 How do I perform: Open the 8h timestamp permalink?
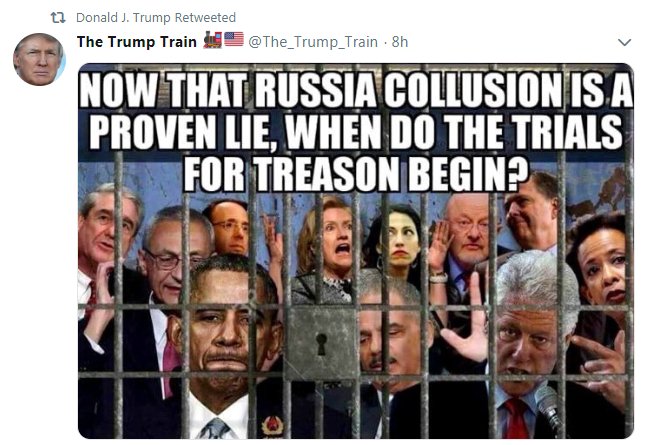[x=400, y=42]
